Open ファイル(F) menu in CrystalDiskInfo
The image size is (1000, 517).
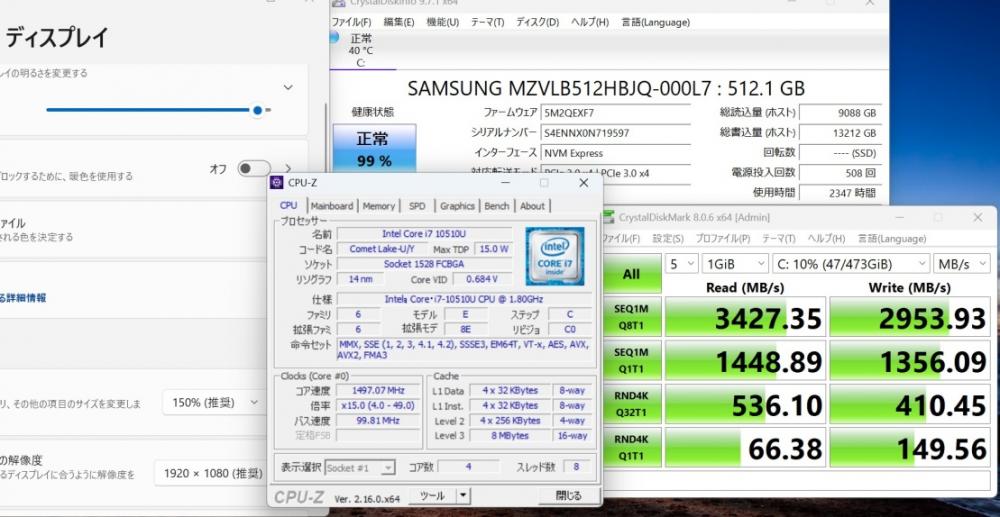351,22
